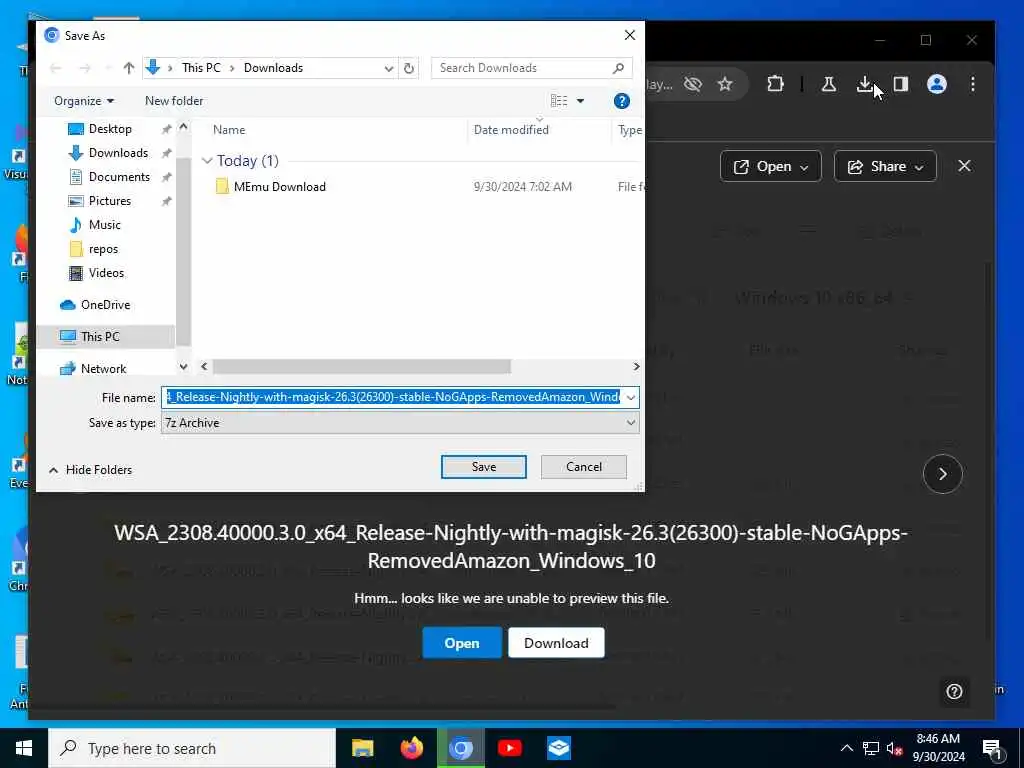Open YouTube app from taskbar

pos(509,748)
